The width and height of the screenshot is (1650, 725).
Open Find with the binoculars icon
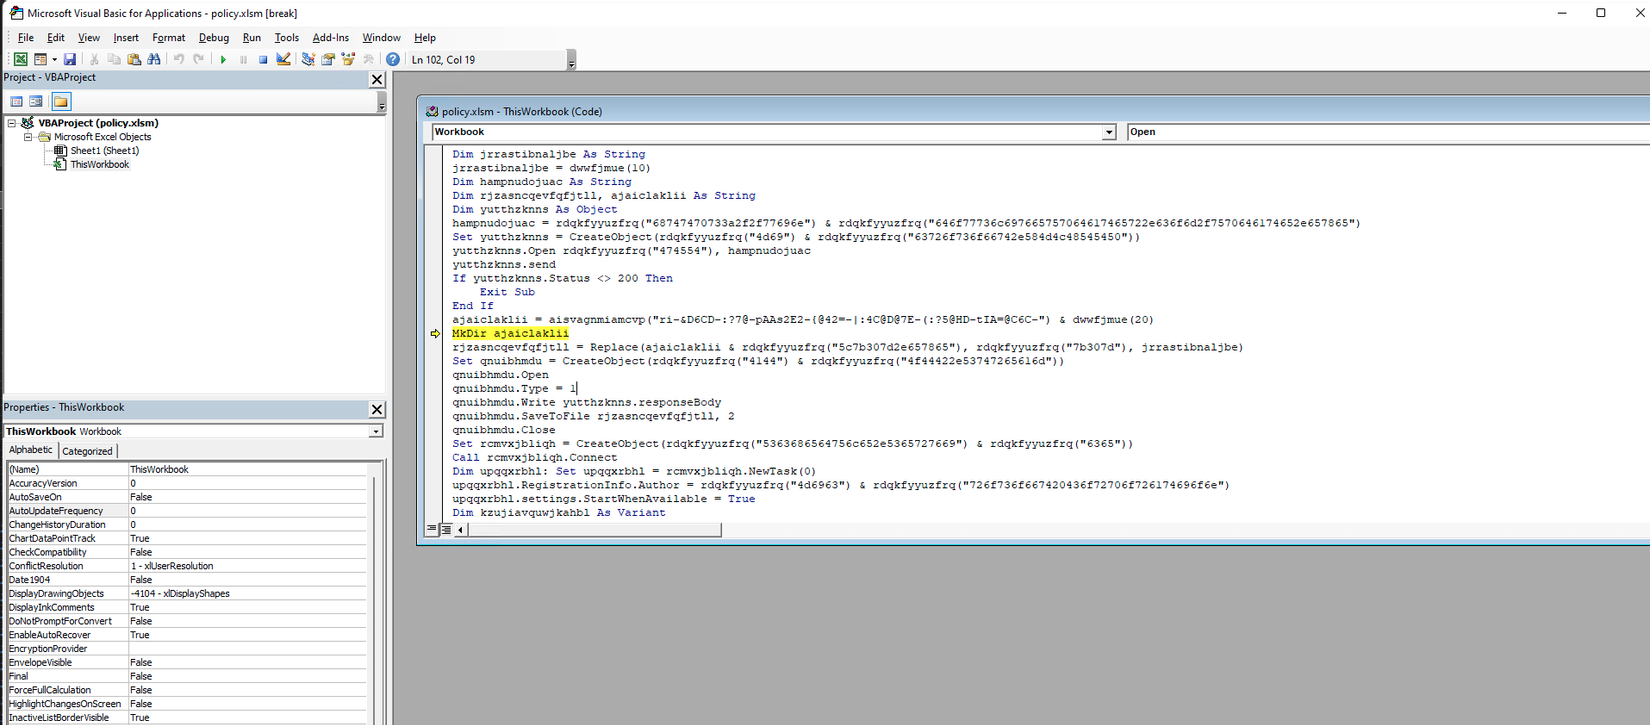coord(154,60)
